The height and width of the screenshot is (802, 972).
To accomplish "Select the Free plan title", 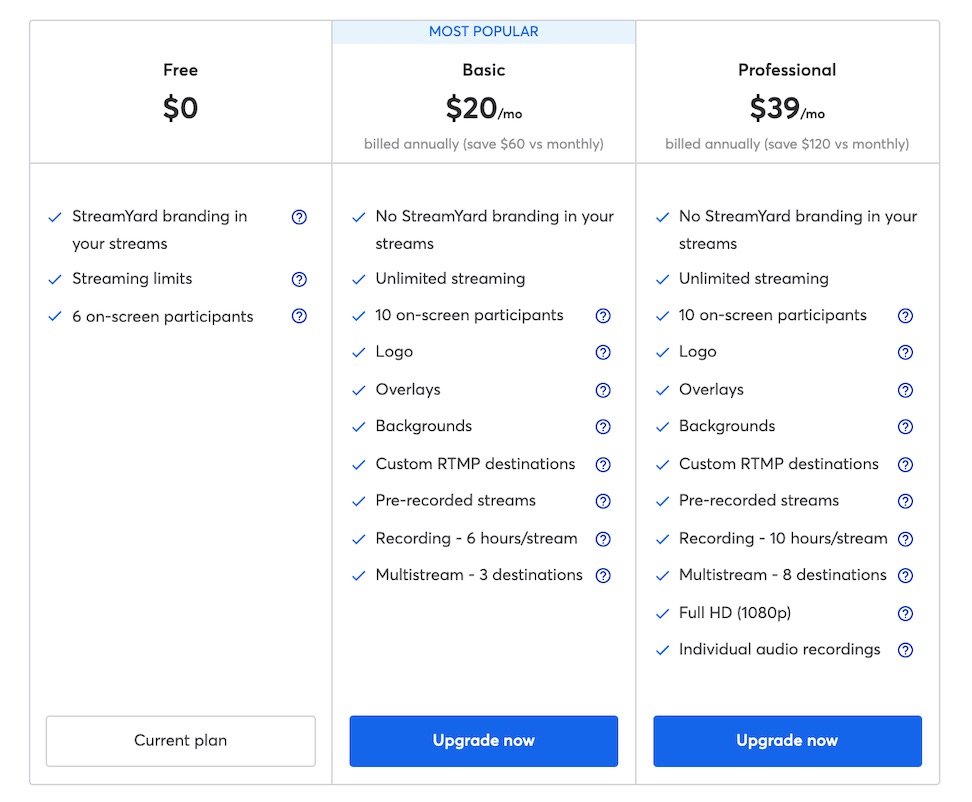I will click(x=180, y=70).
